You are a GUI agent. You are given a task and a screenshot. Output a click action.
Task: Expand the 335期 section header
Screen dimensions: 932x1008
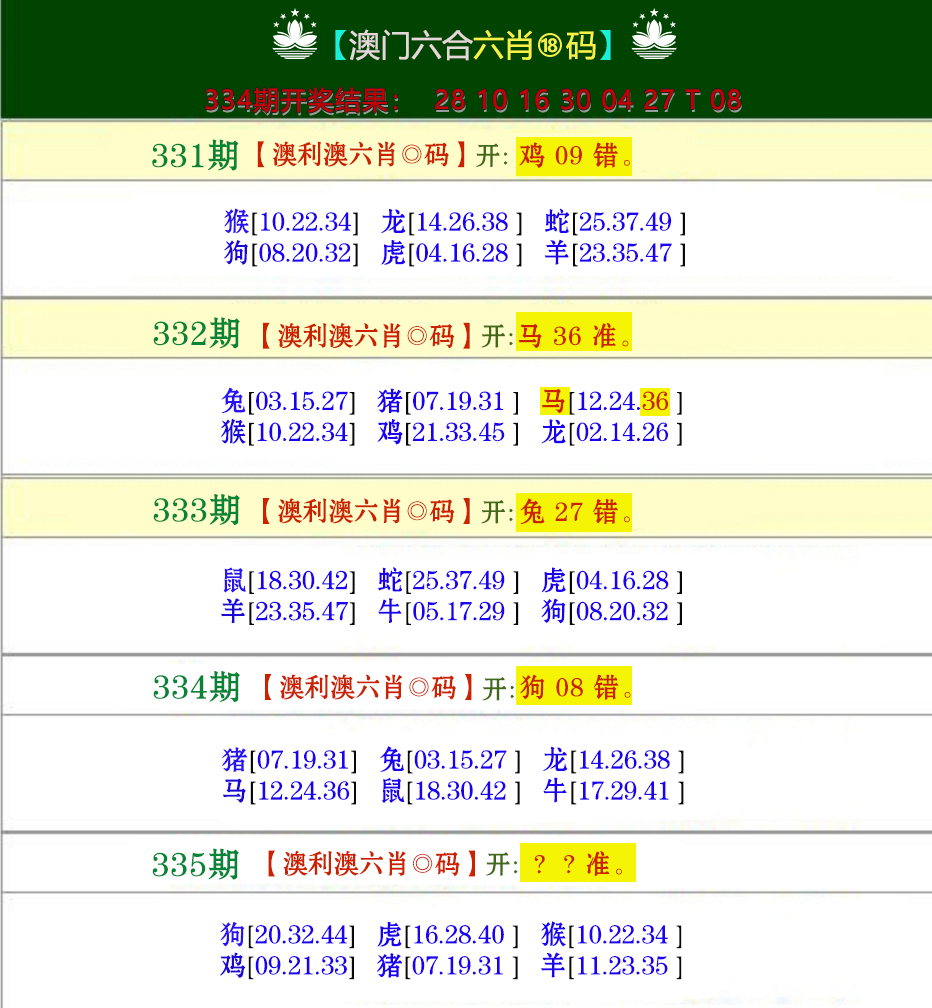197,862
